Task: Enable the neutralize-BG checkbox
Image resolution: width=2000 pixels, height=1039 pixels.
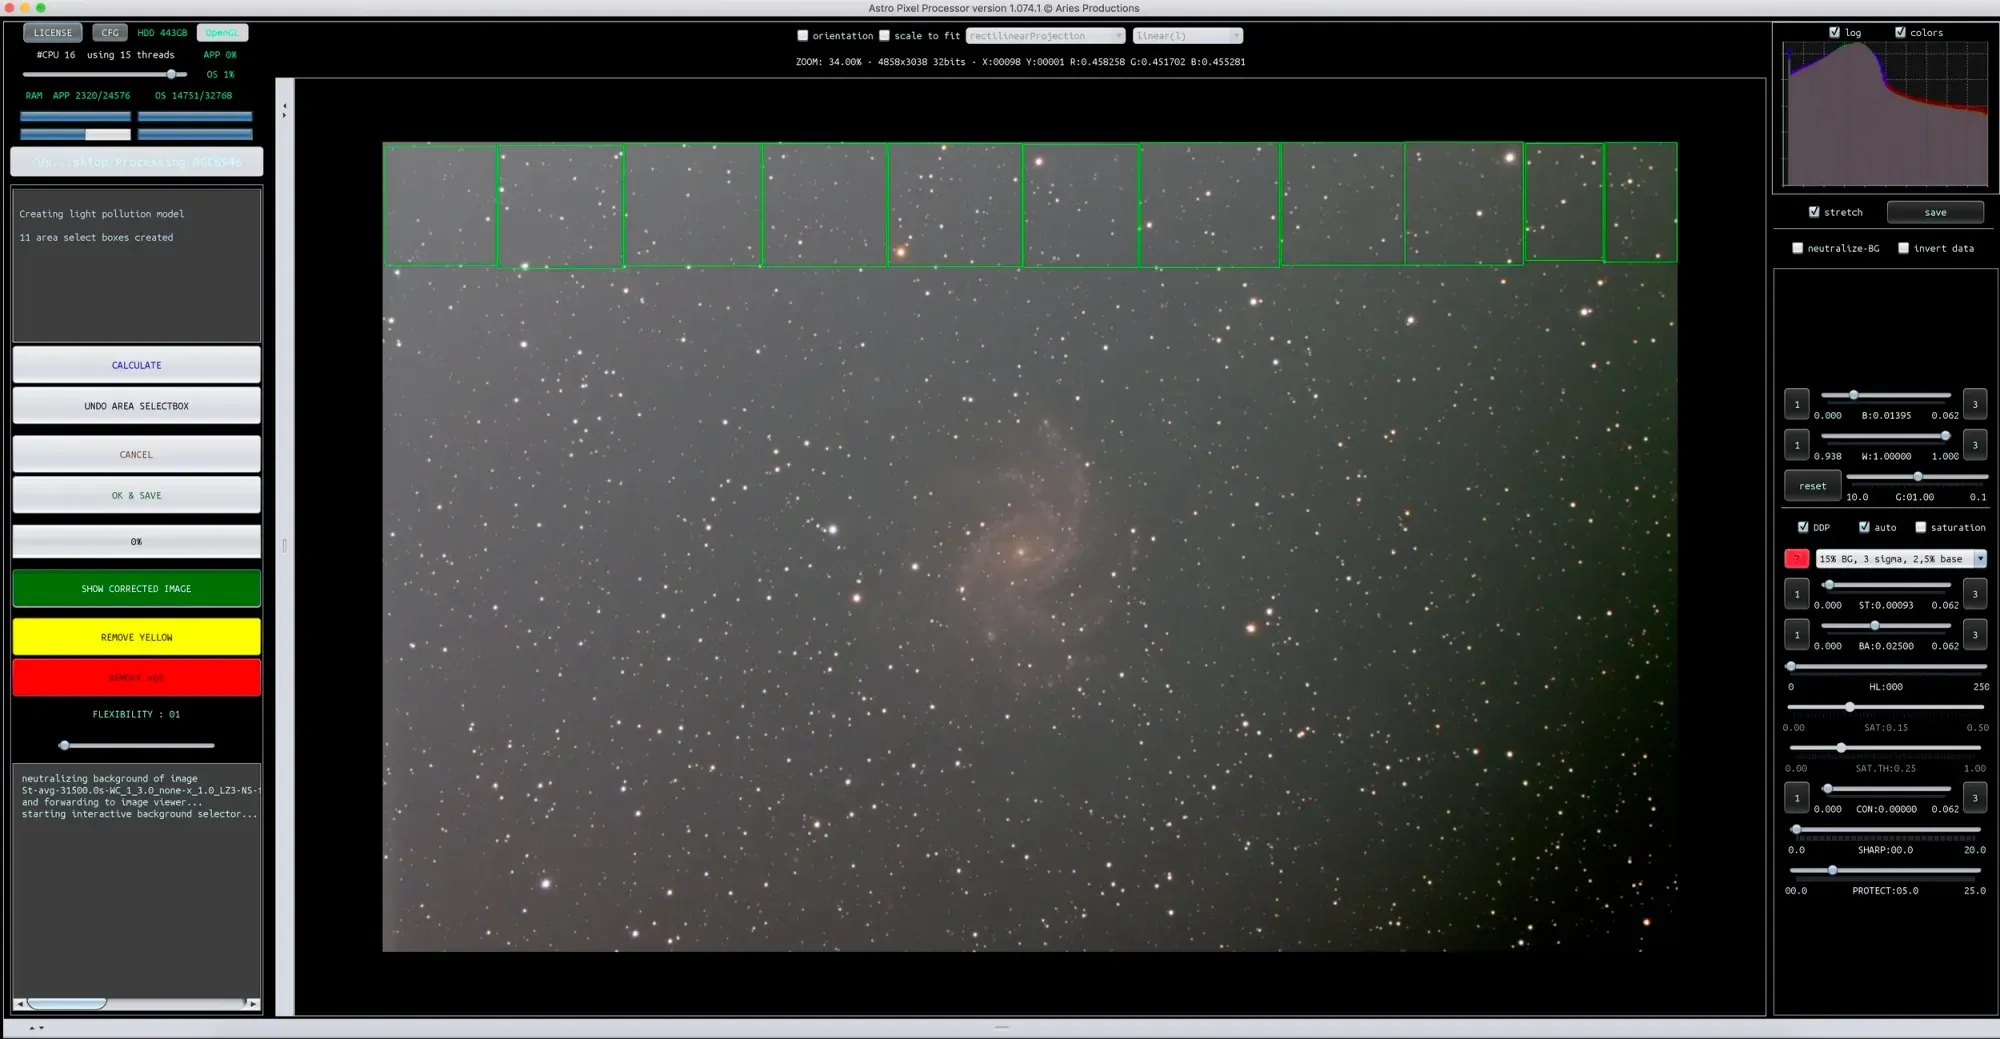Action: 1797,248
